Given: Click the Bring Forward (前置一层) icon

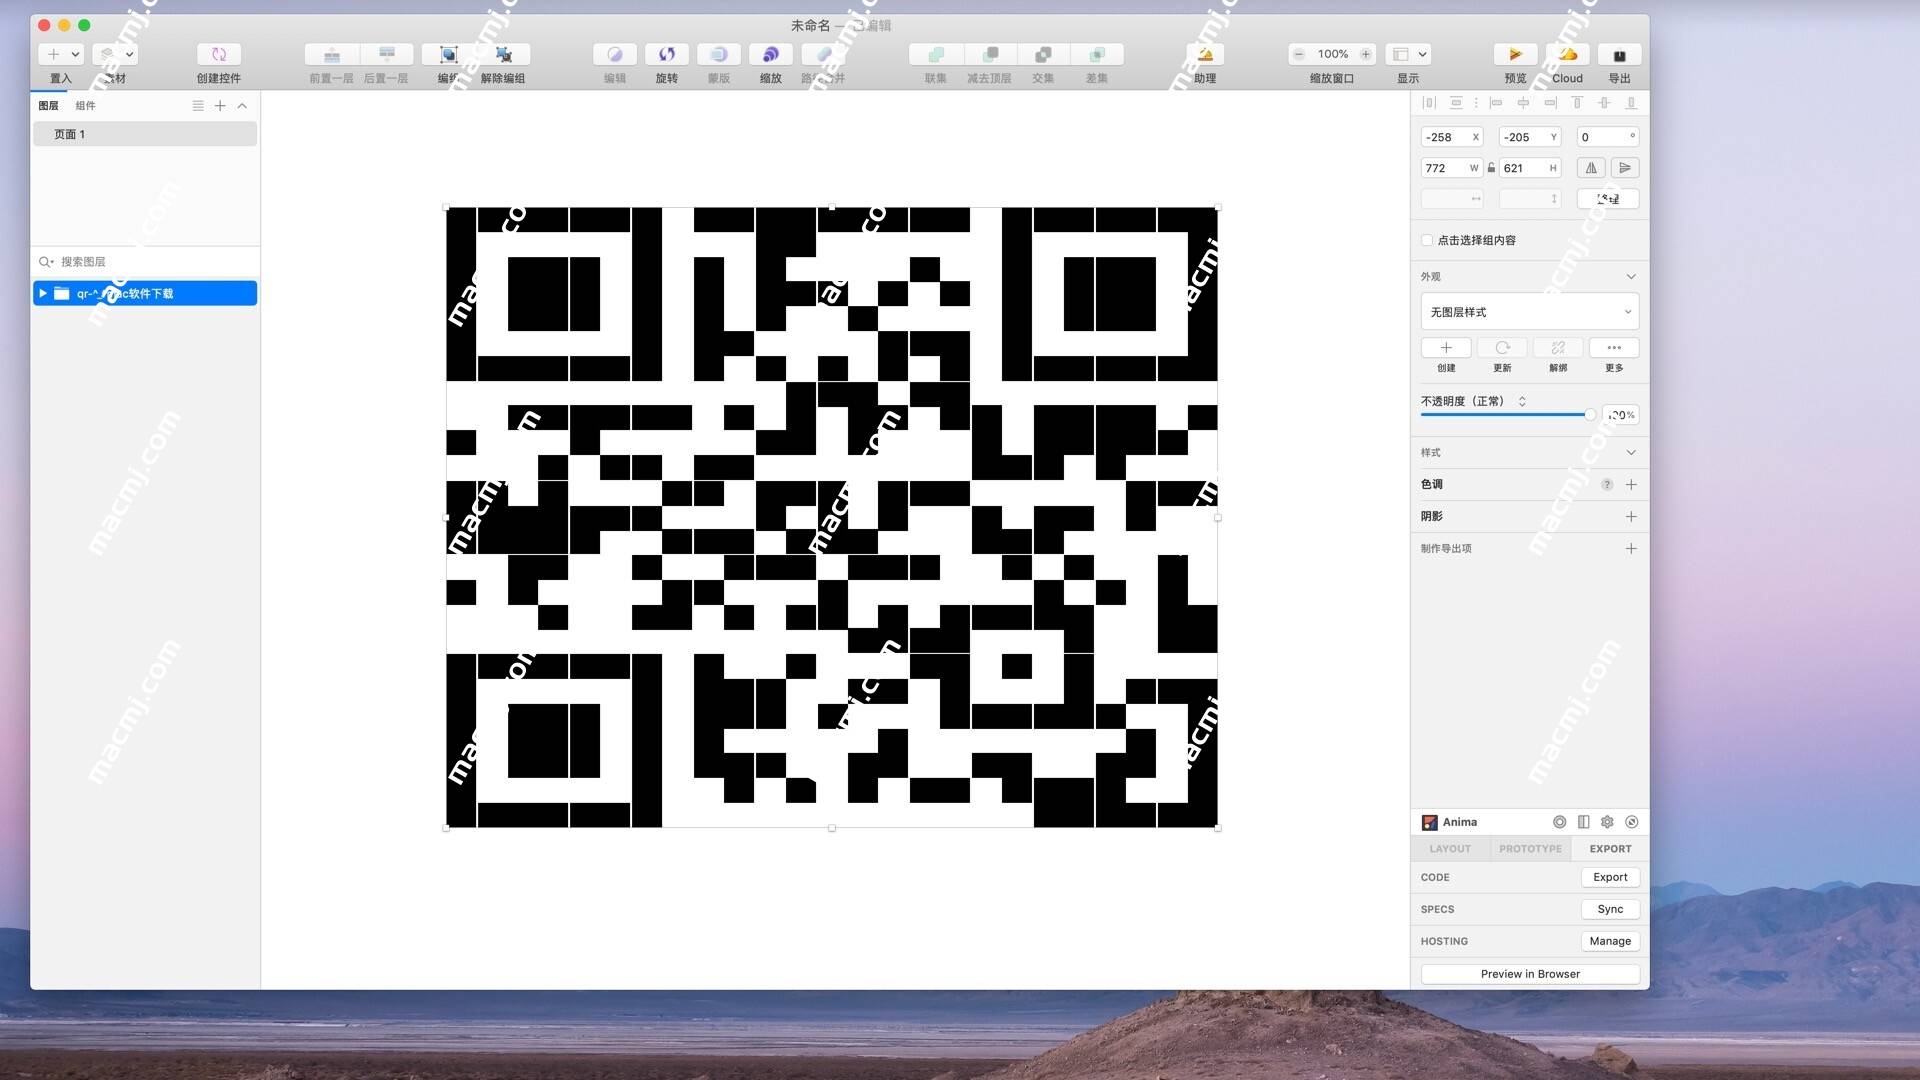Looking at the screenshot, I should 332,54.
